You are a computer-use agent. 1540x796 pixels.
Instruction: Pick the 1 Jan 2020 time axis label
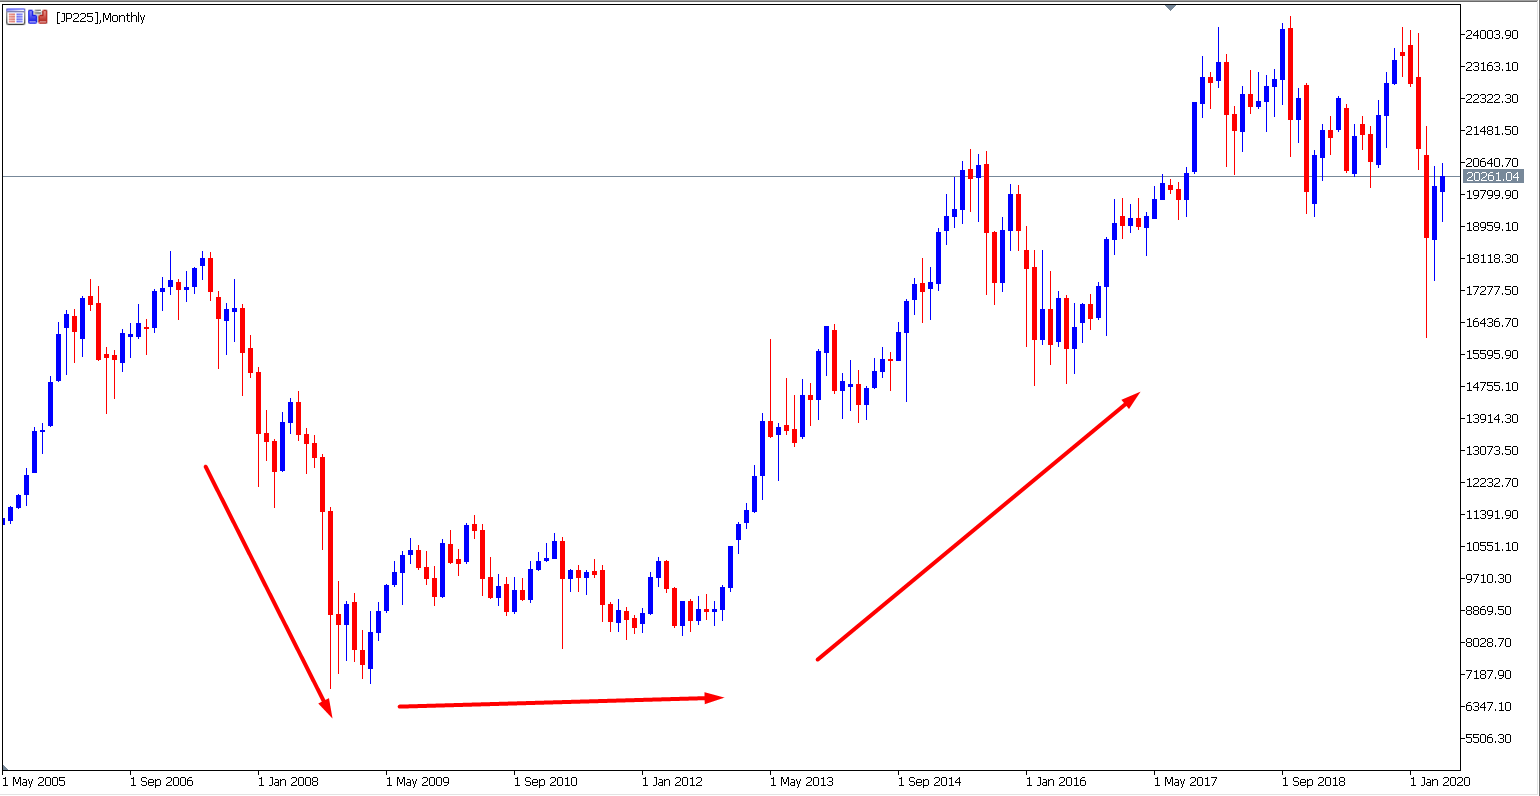click(1442, 782)
